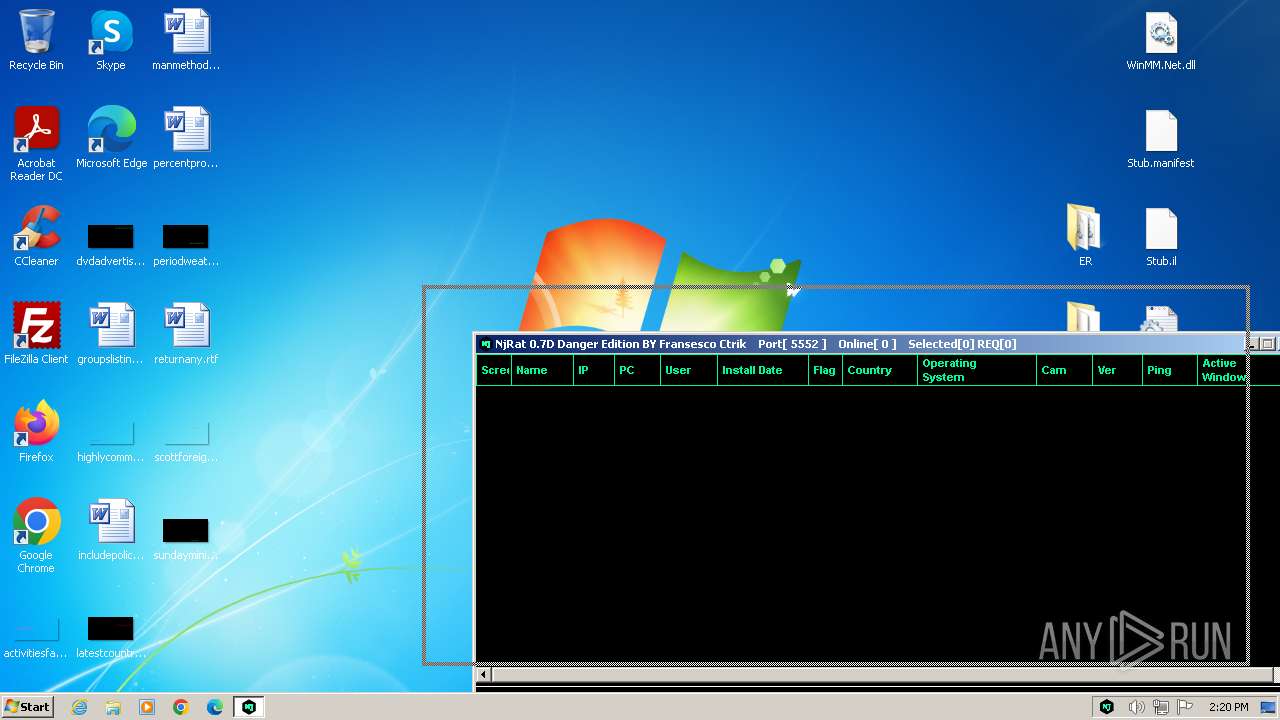Sort by the Ping column header
Screen dimensions: 1280x720
coord(1171,370)
